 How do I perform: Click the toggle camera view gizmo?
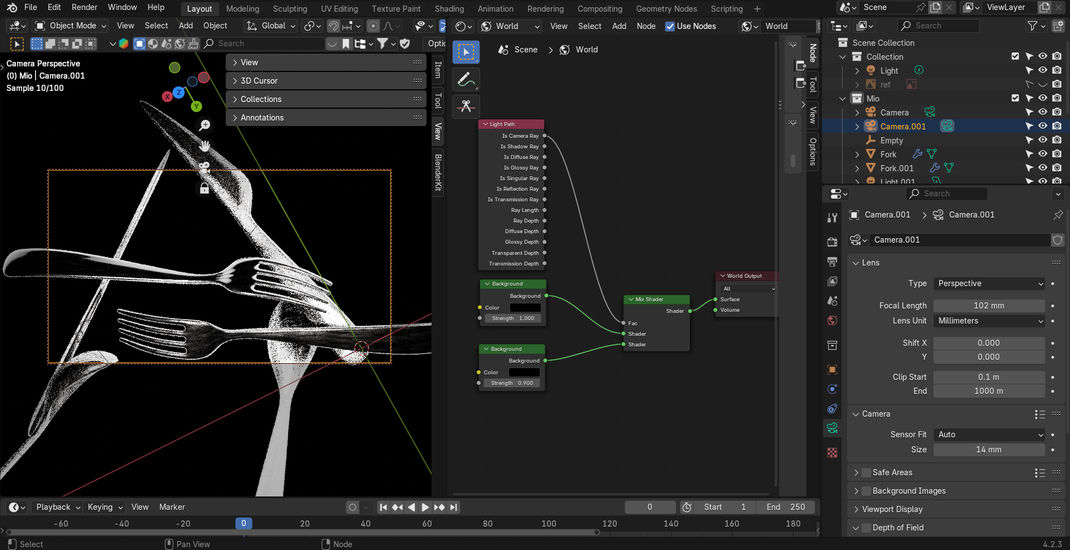coord(204,167)
